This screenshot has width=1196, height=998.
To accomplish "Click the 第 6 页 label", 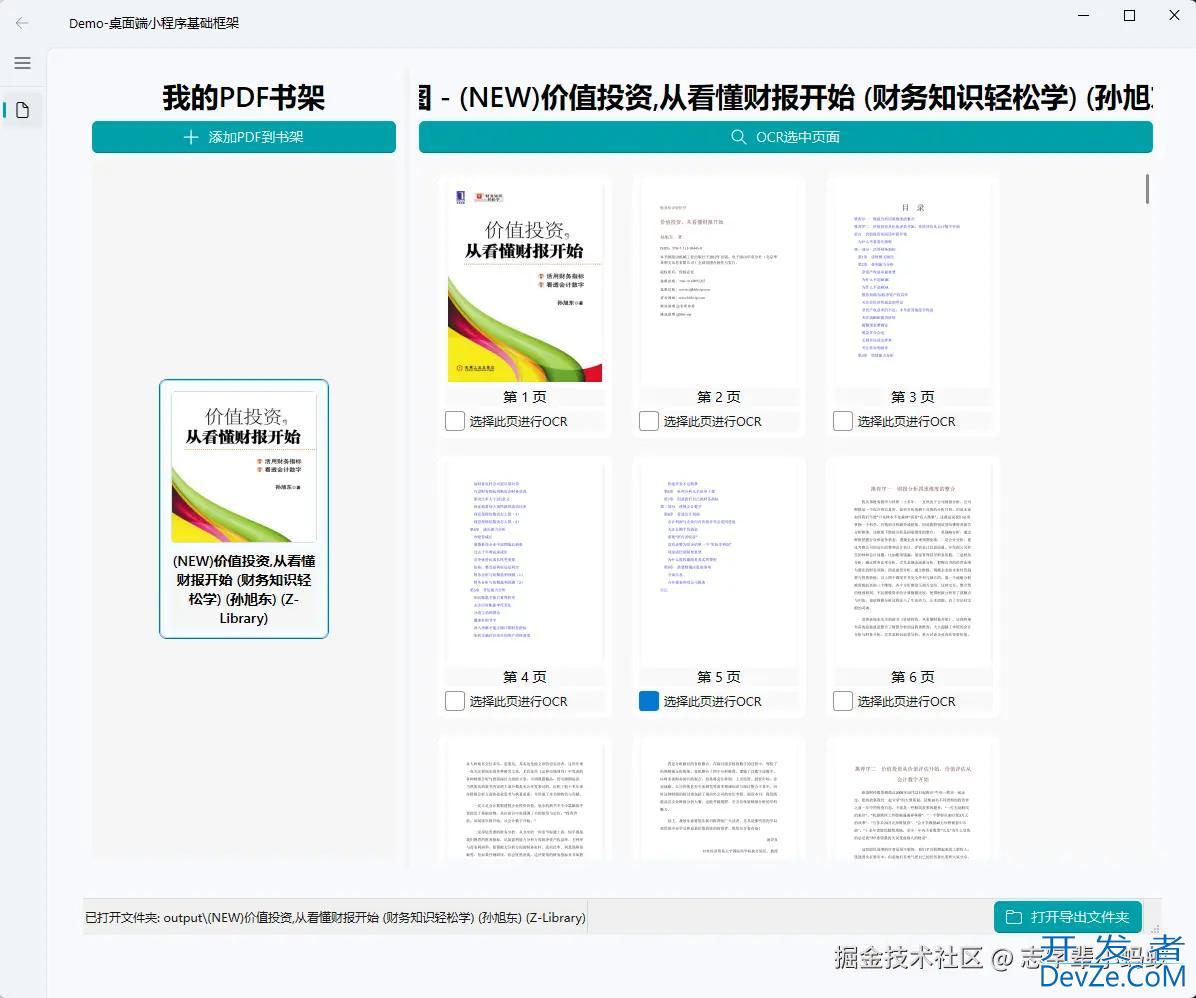I will click(912, 677).
